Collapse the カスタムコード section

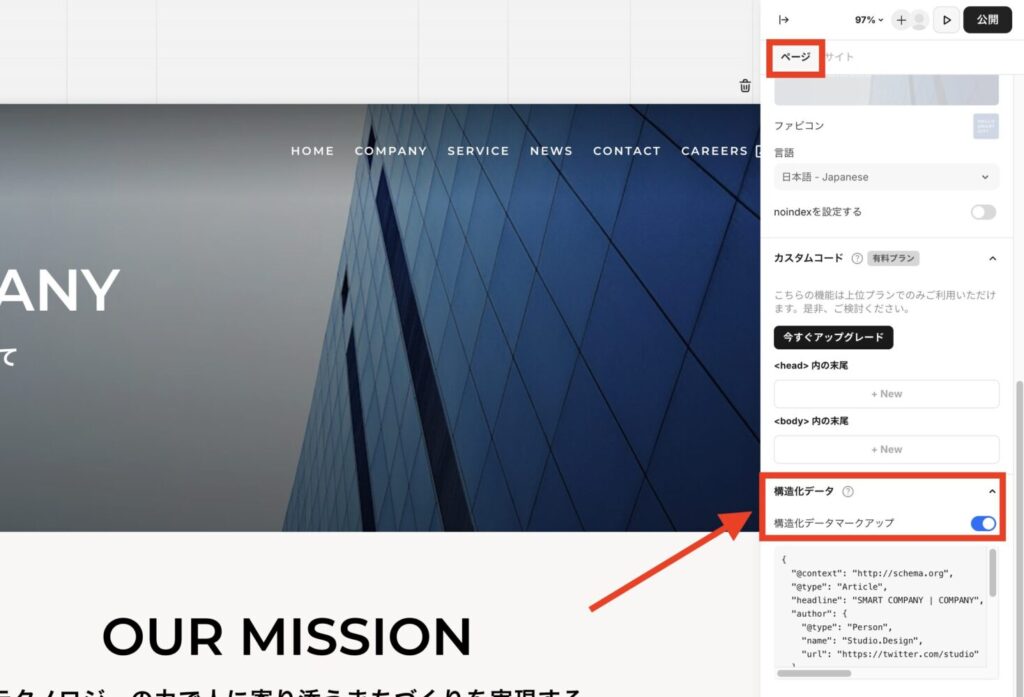[992, 258]
